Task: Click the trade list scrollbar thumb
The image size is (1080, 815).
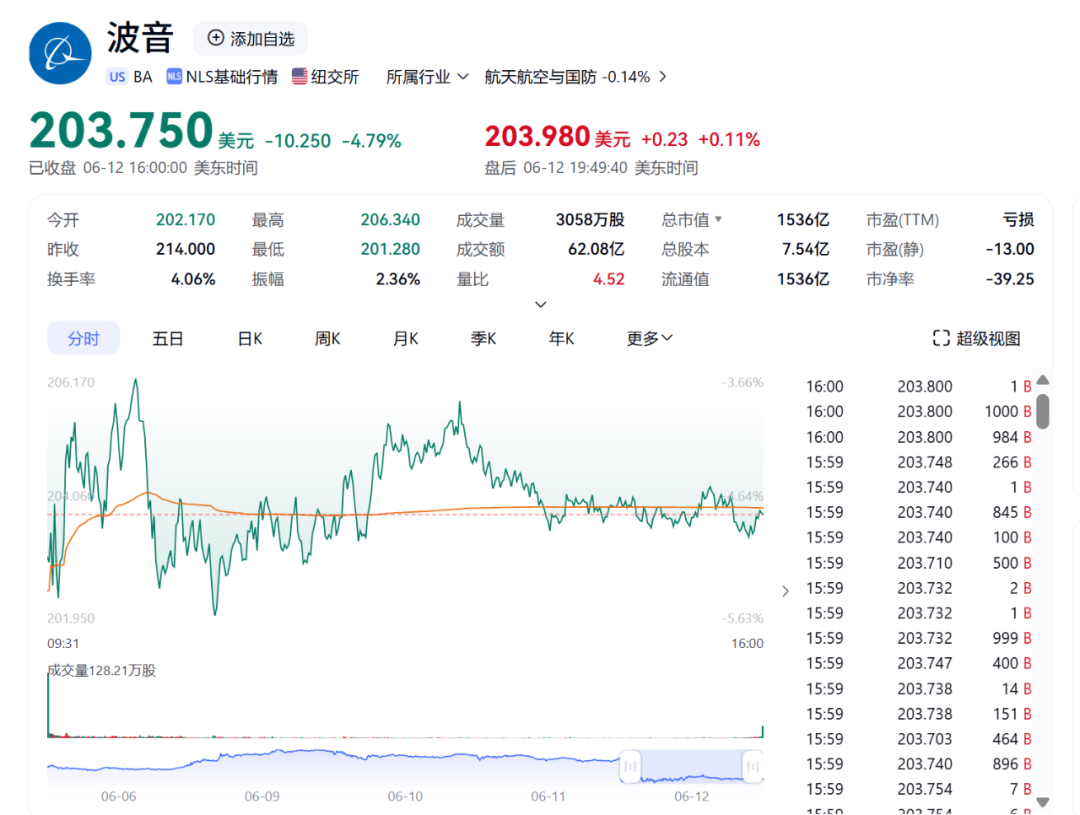Action: (1043, 411)
